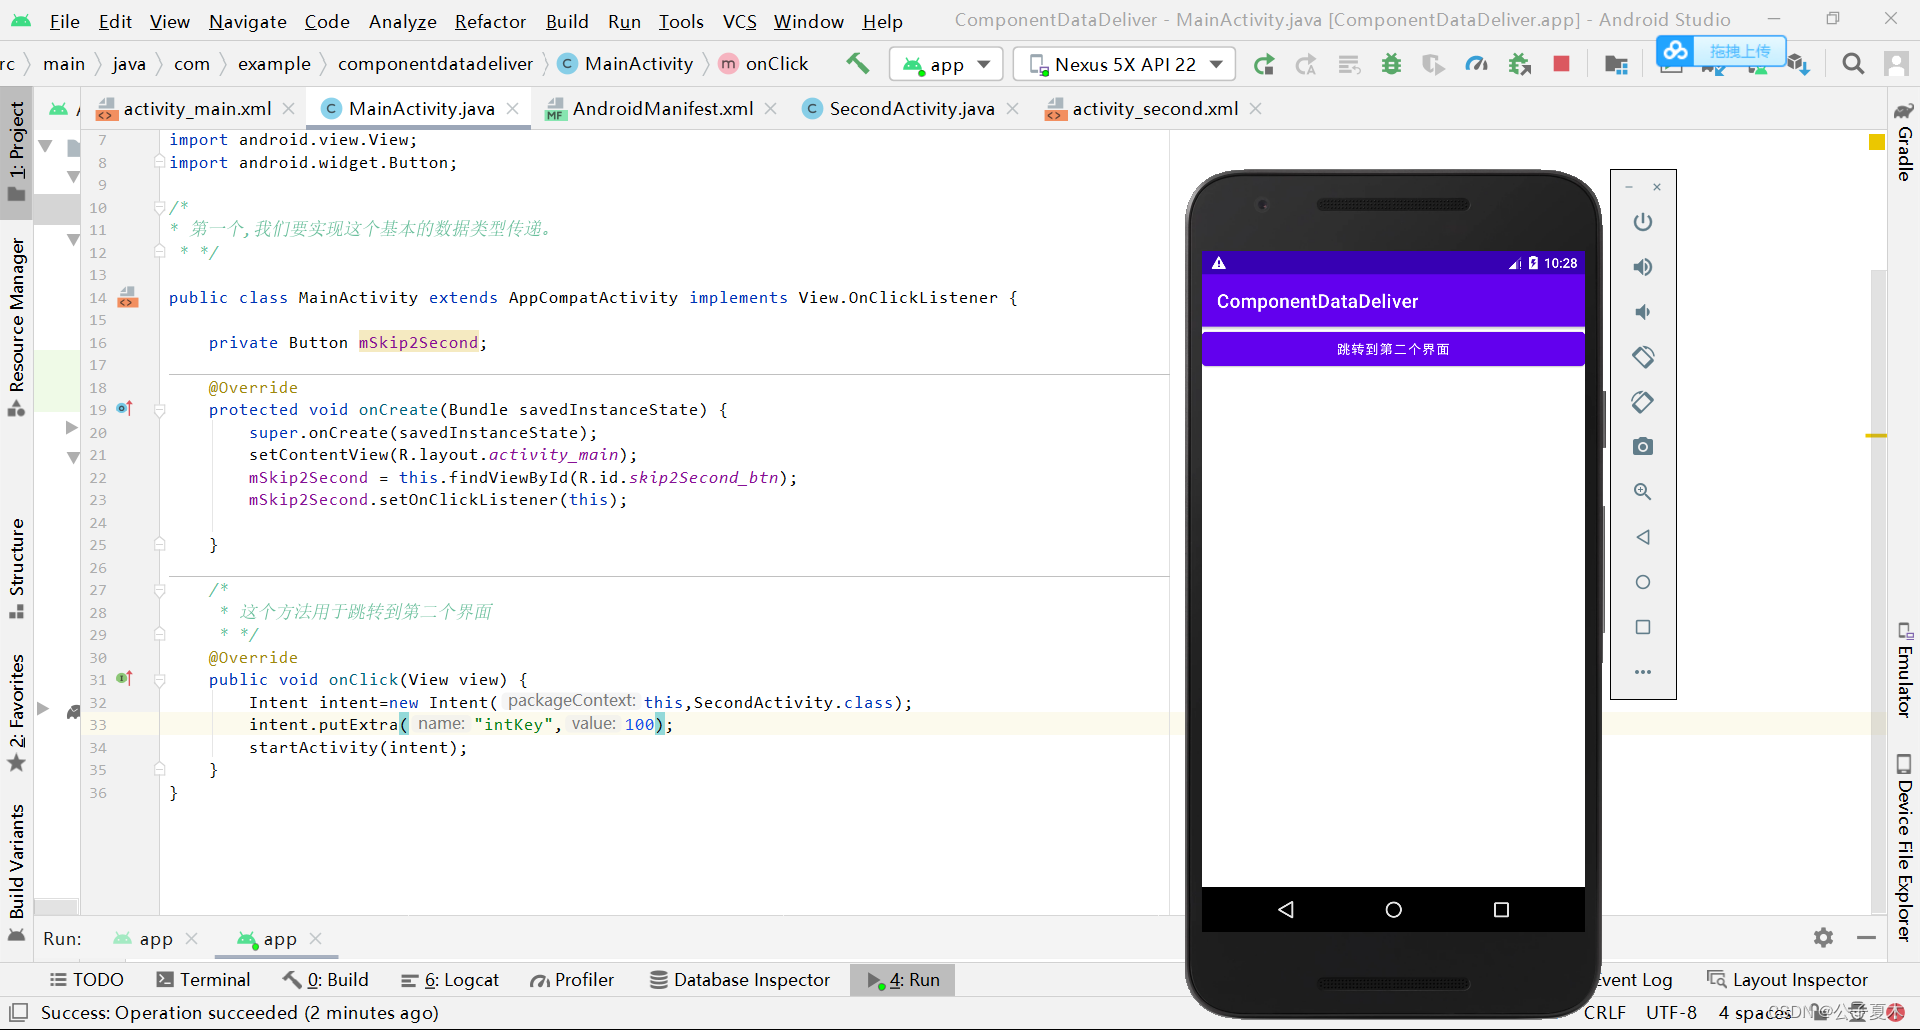Viewport: 1920px width, 1030px height.
Task: Open the Refactor menu
Action: pos(489,21)
